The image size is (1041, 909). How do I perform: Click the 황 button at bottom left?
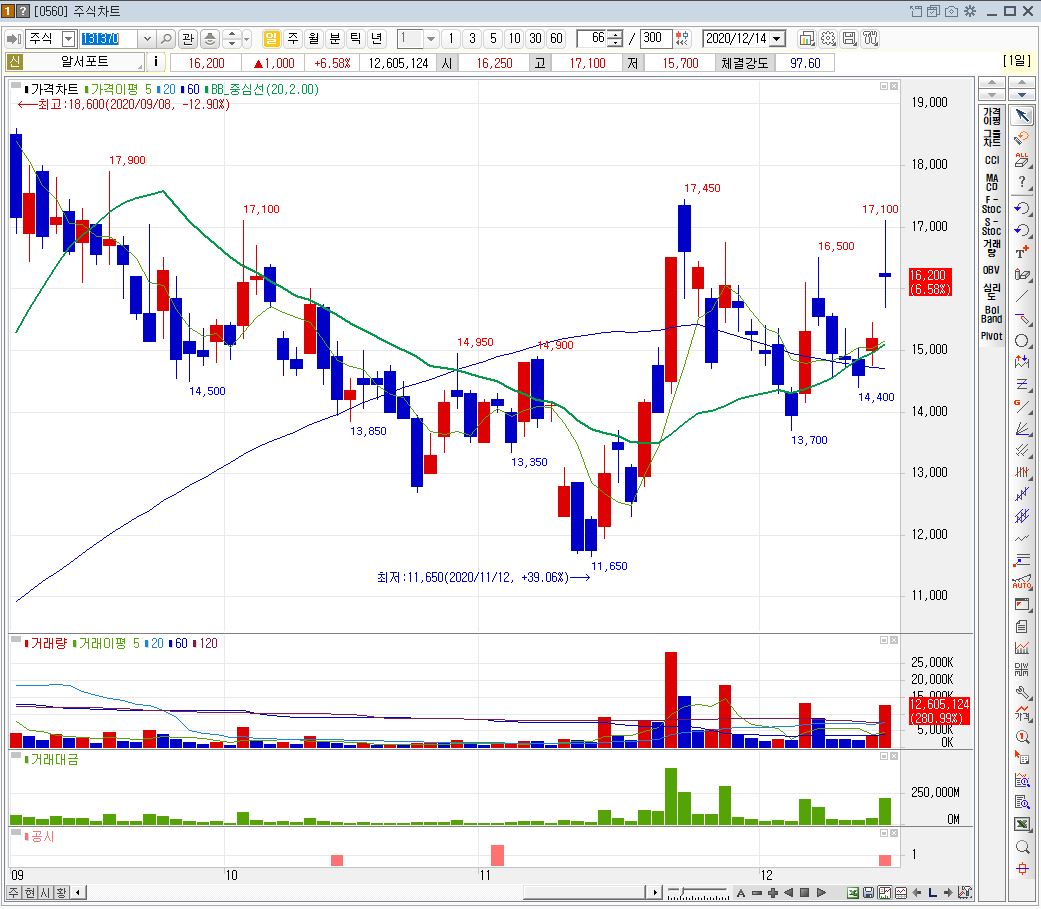61,892
